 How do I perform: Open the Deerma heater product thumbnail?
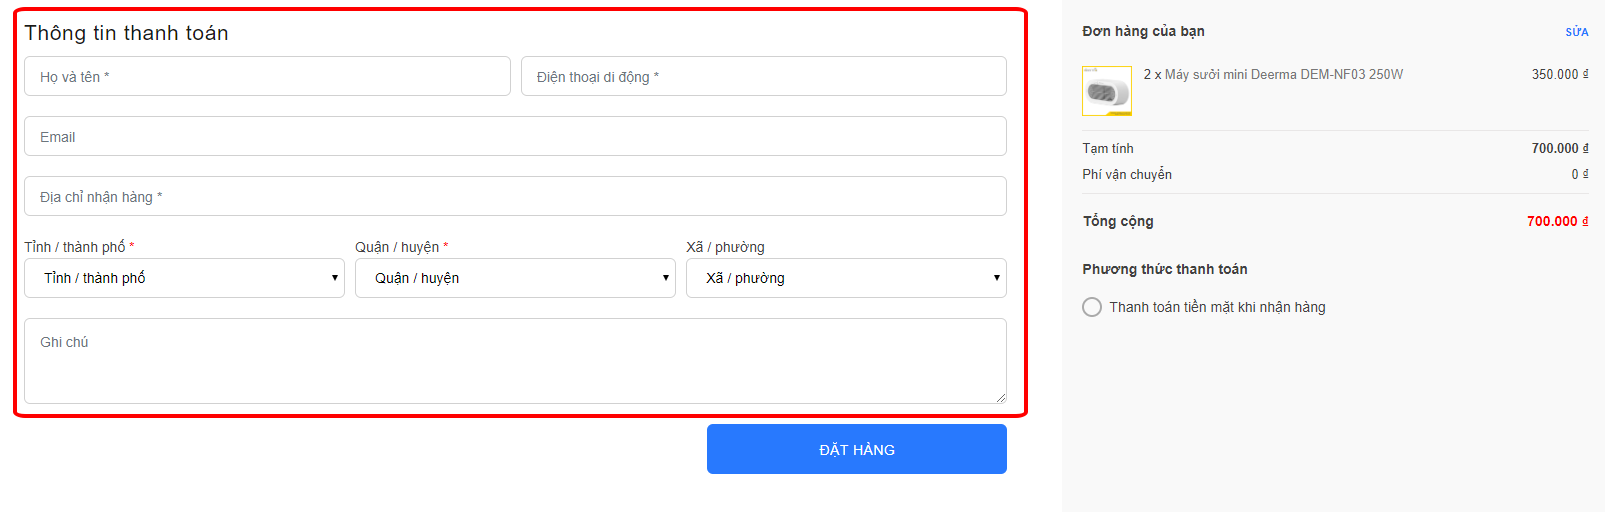[1107, 91]
